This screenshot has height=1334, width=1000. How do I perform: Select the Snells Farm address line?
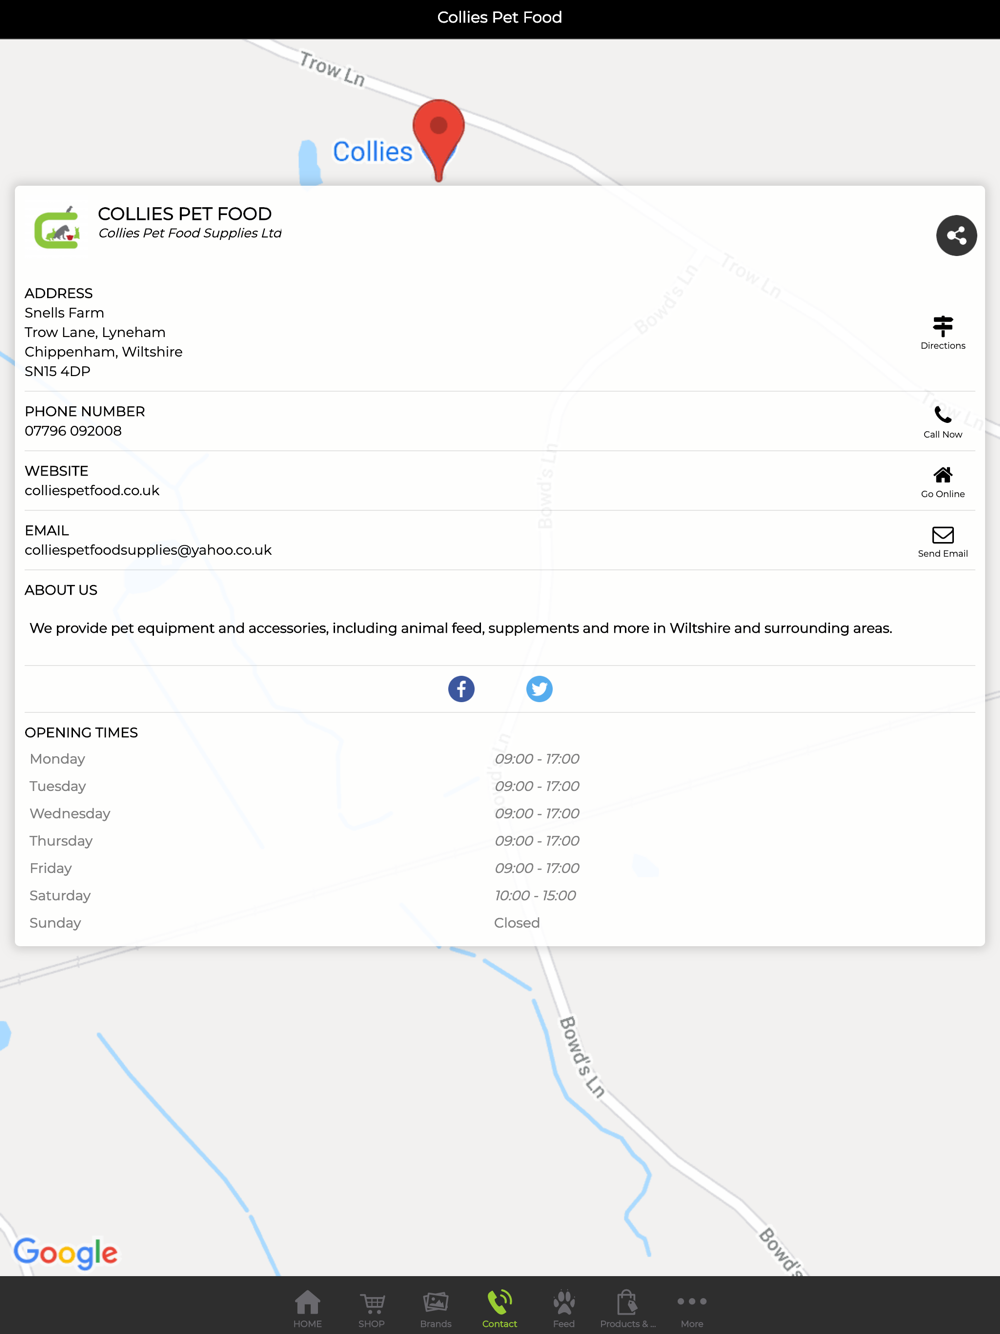64,313
